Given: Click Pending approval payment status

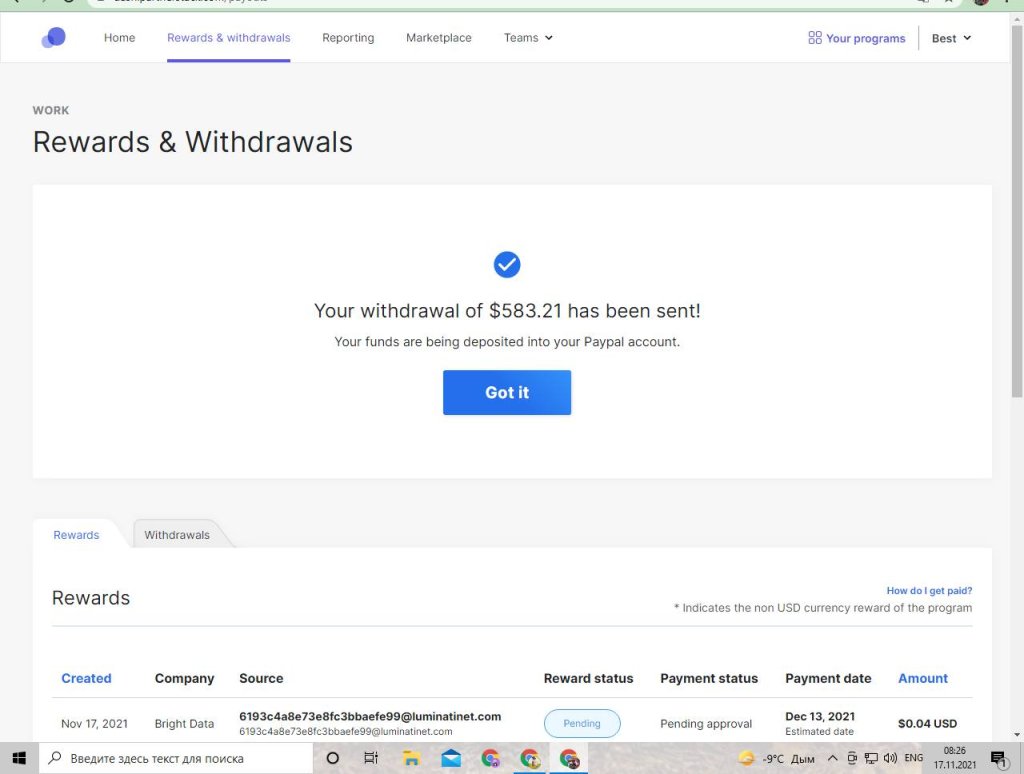Looking at the screenshot, I should pyautogui.click(x=706, y=724).
